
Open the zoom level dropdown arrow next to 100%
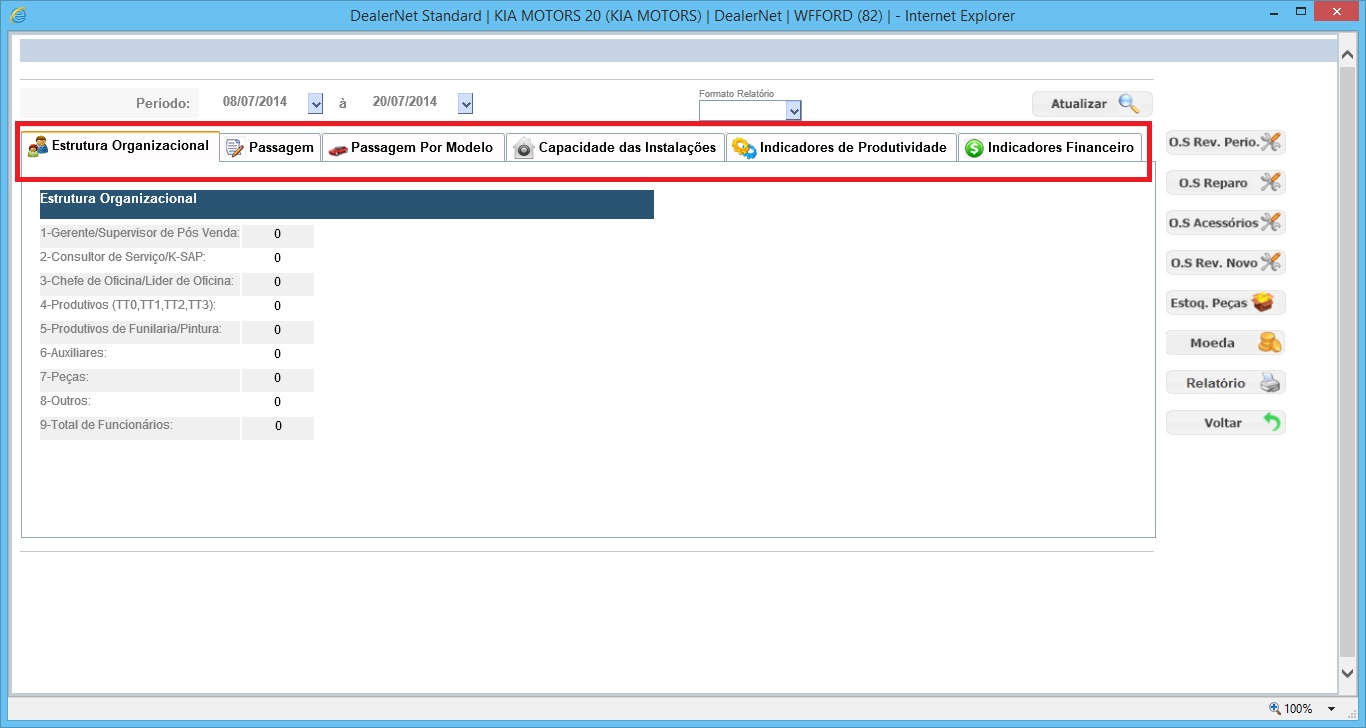[x=1331, y=709]
